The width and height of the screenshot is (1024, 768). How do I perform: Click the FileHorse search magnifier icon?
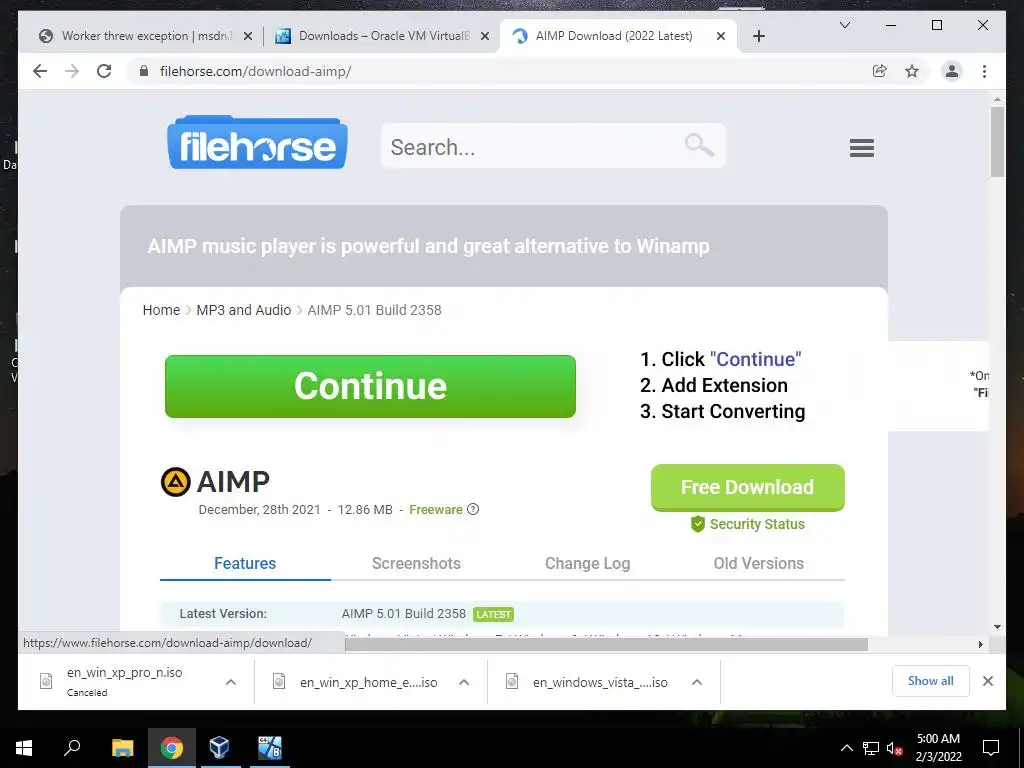[699, 145]
